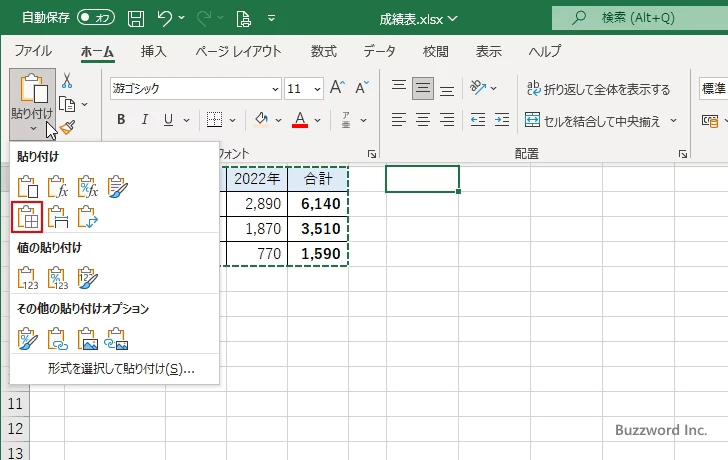
Task: Click the Save icon in title bar
Action: (x=136, y=19)
